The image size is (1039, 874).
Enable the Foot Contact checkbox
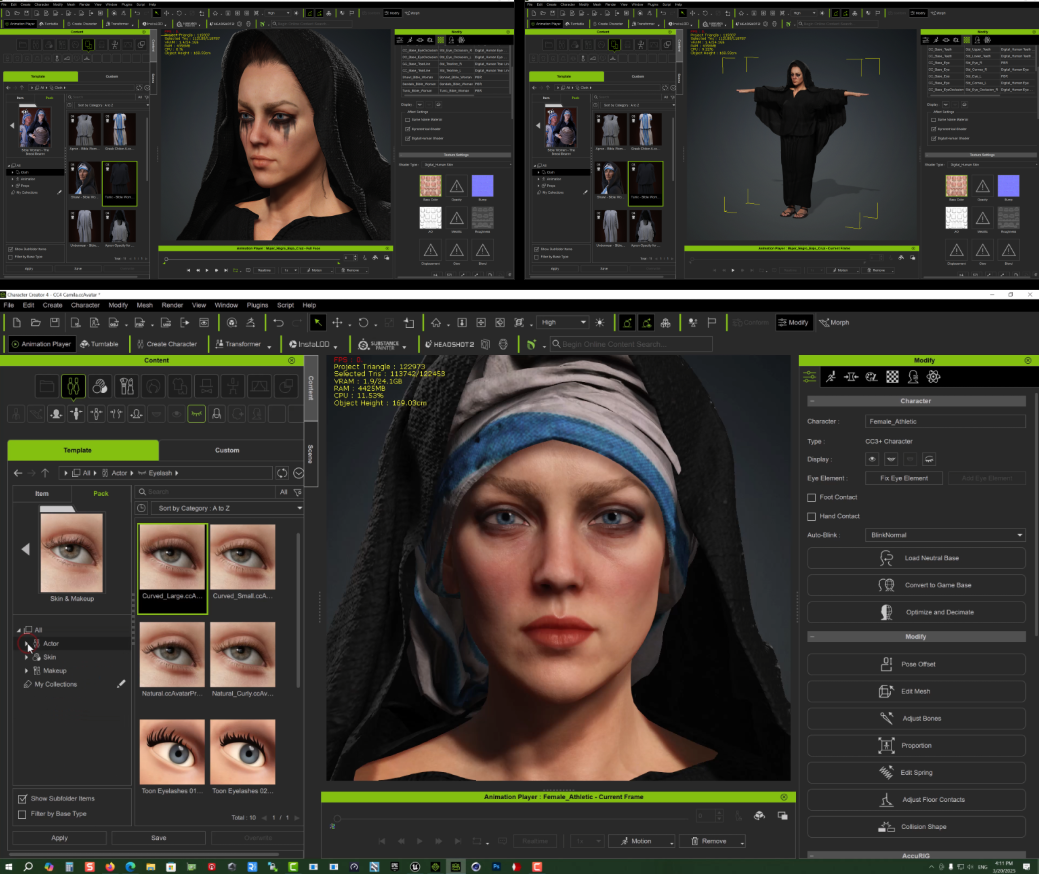[812, 497]
